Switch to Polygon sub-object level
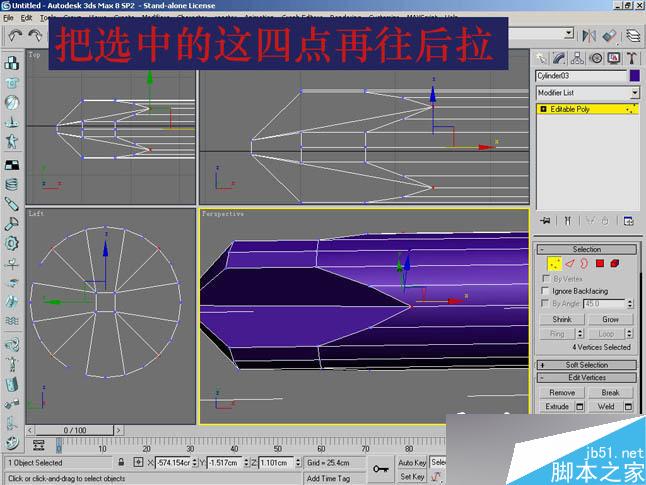 pos(600,264)
